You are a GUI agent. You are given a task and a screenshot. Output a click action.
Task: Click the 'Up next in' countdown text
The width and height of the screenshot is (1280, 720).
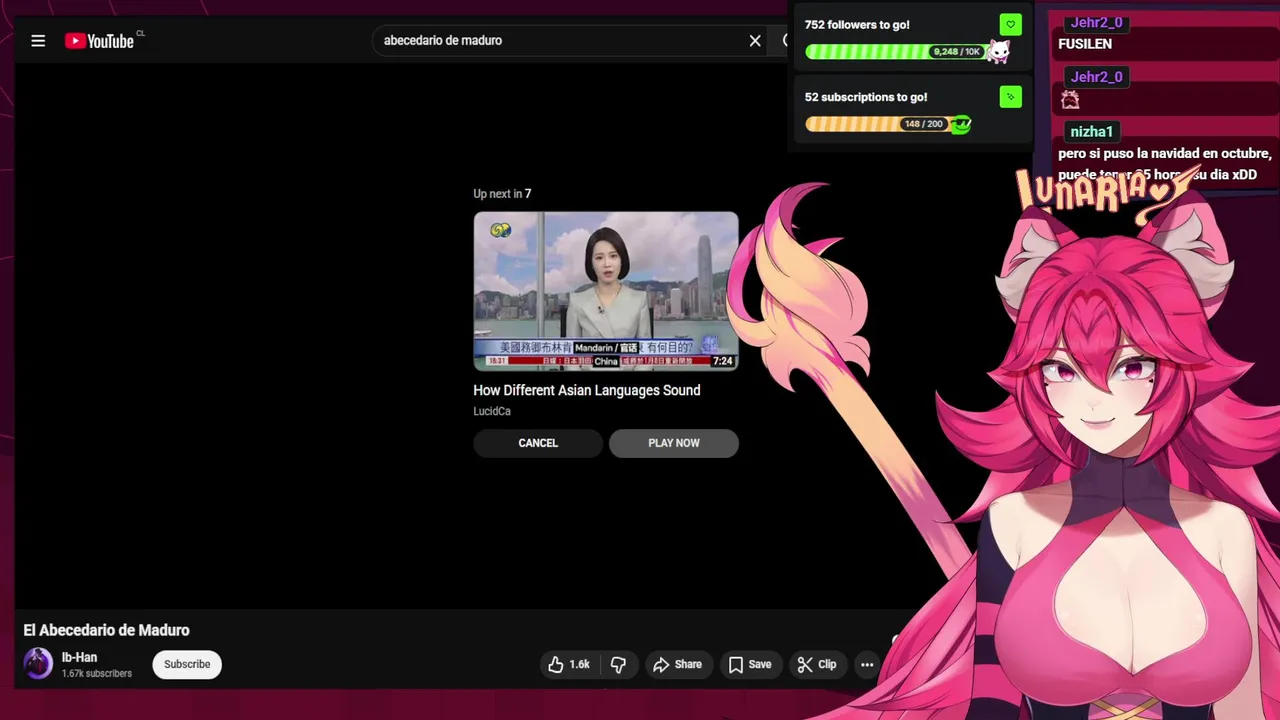tap(502, 194)
